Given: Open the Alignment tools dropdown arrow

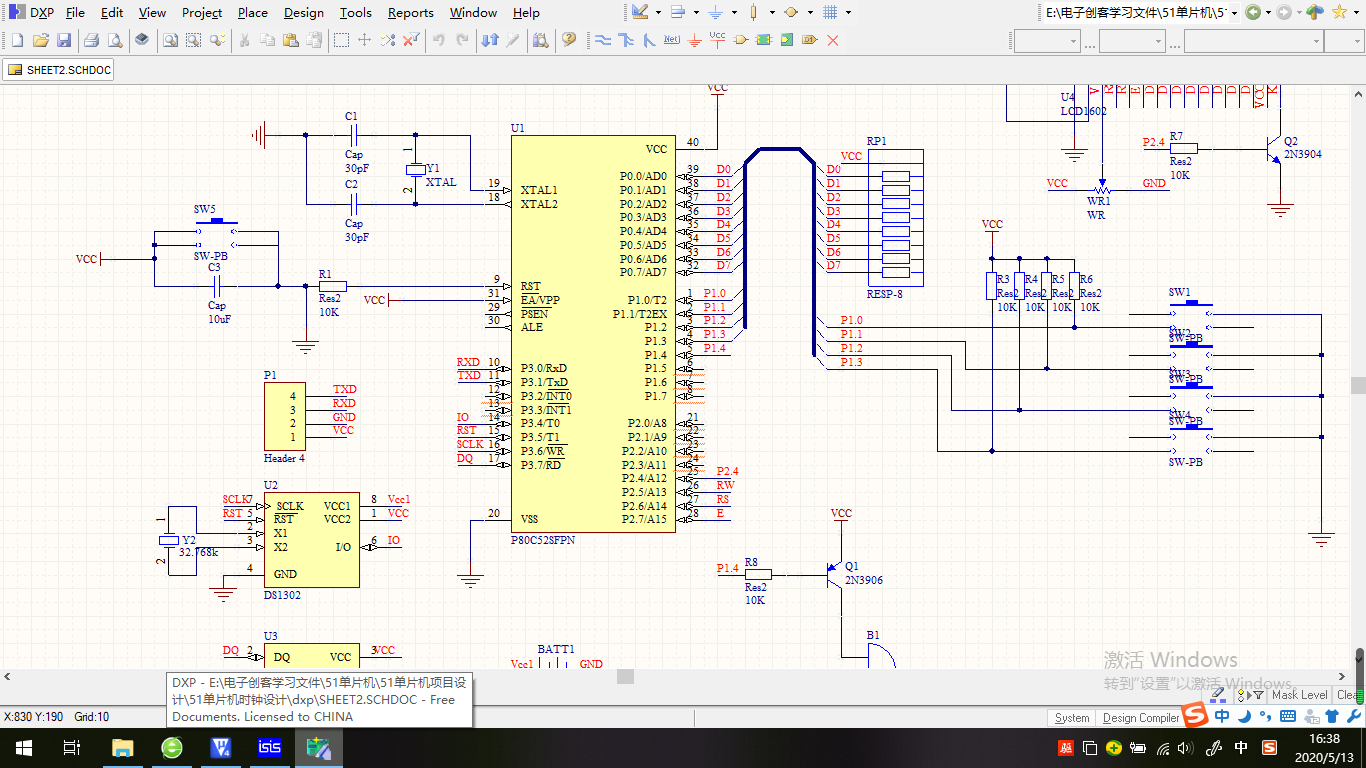Looking at the screenshot, I should [695, 13].
